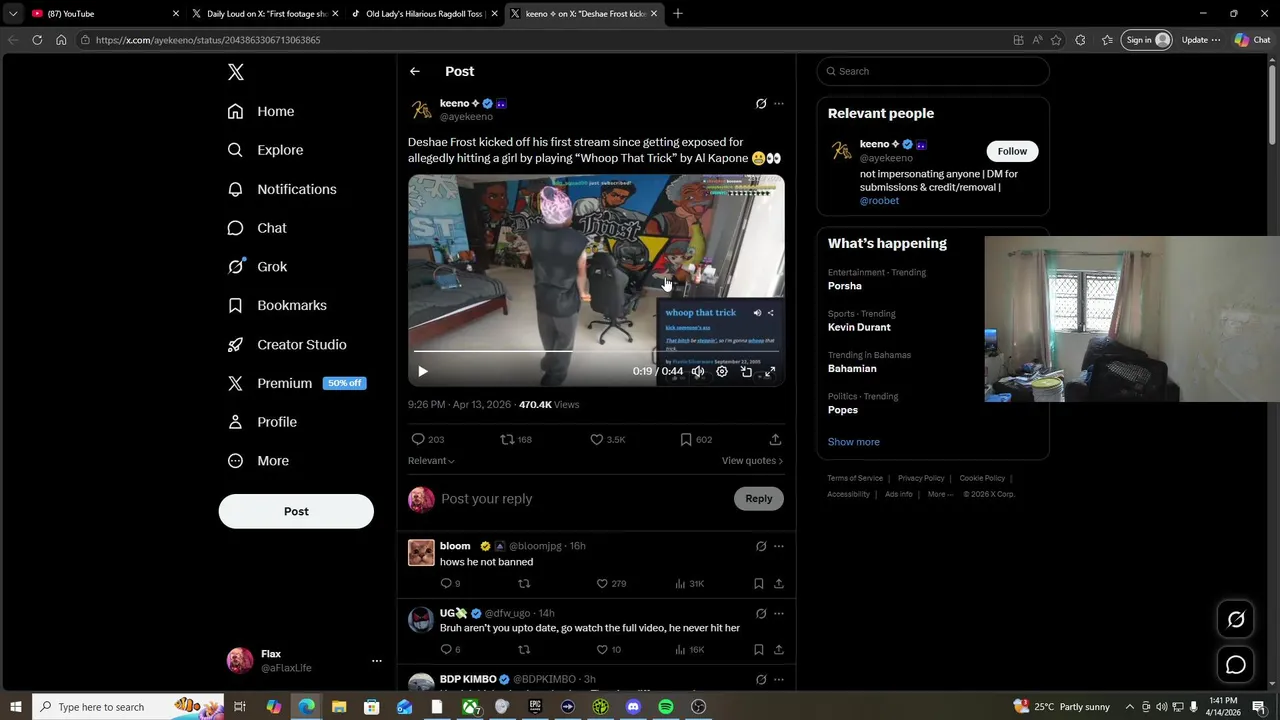Open Spotify from the Windows taskbar
Screen dimensions: 1280x720
(666, 707)
